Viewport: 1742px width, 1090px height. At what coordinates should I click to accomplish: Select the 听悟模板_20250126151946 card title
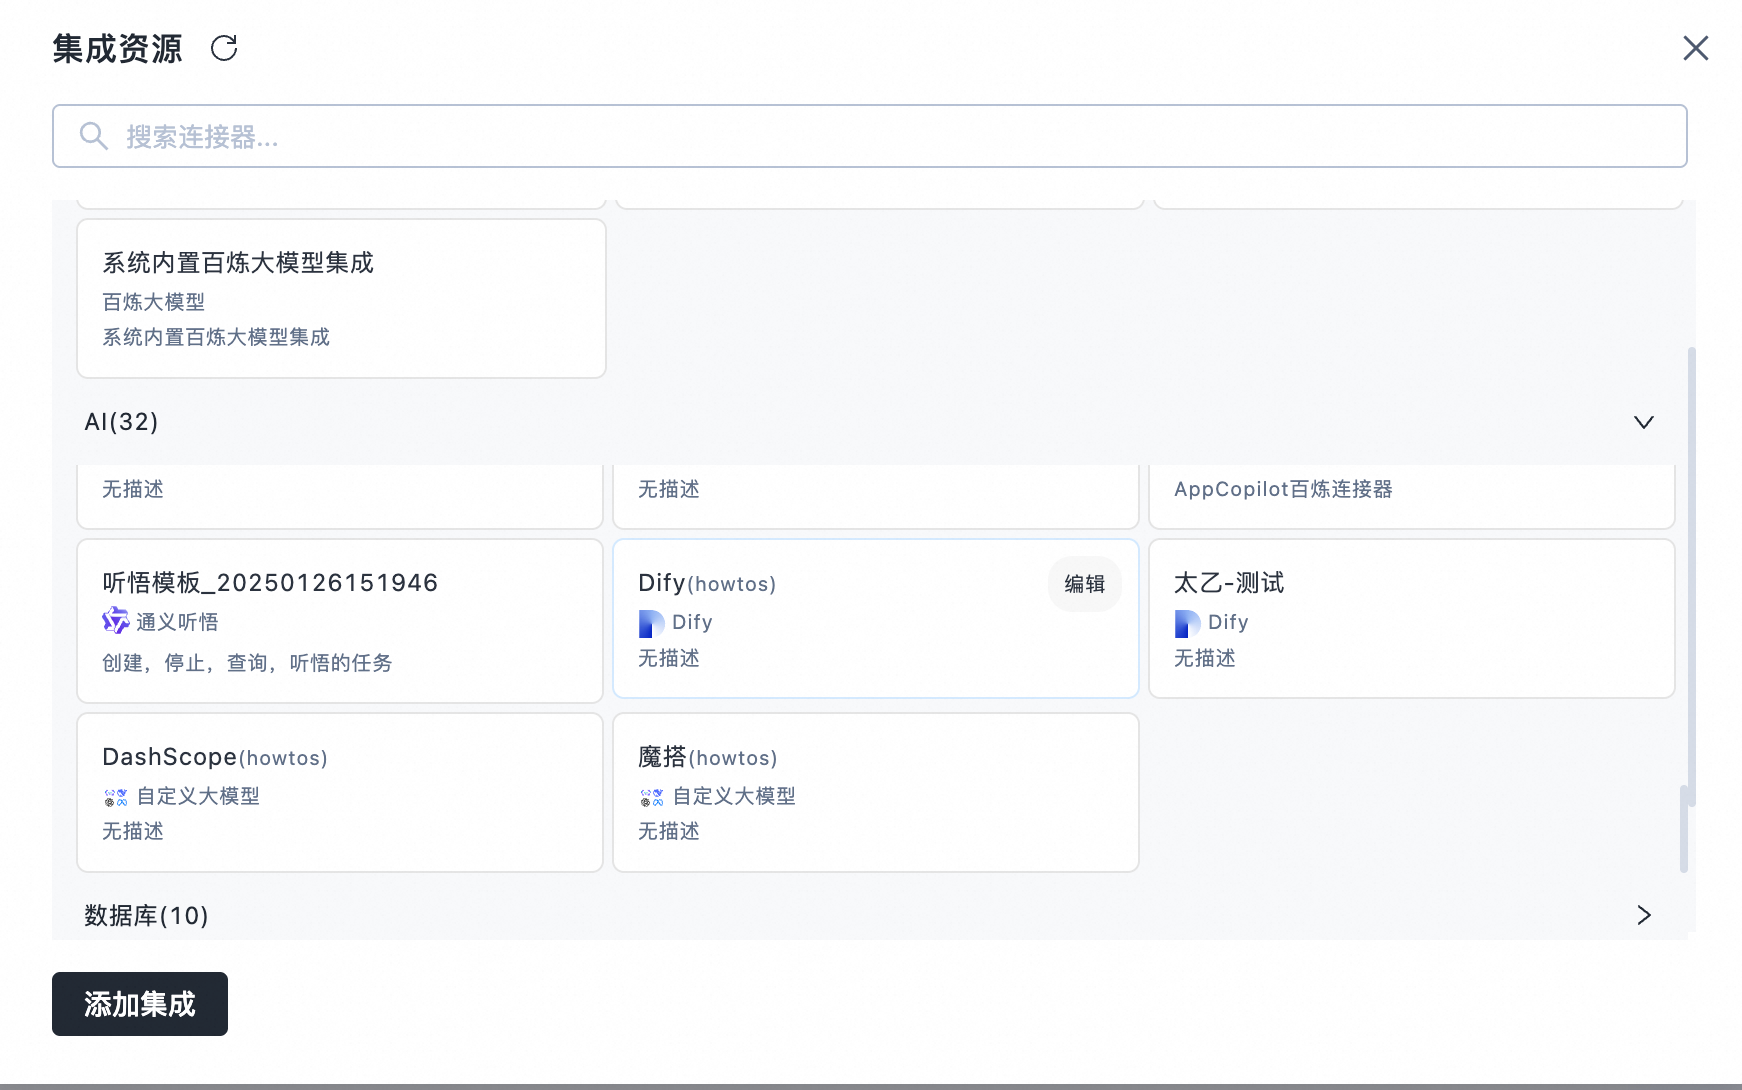click(270, 583)
